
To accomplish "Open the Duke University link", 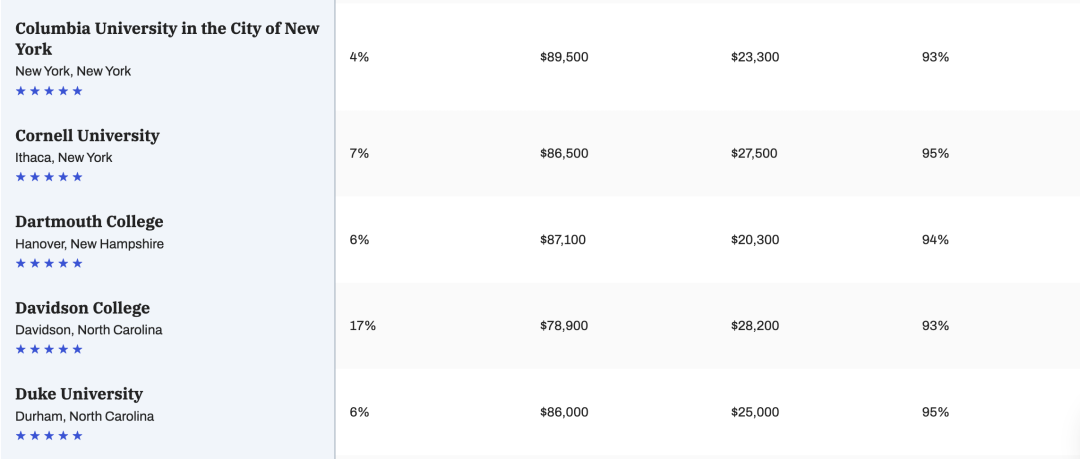I will coord(79,394).
